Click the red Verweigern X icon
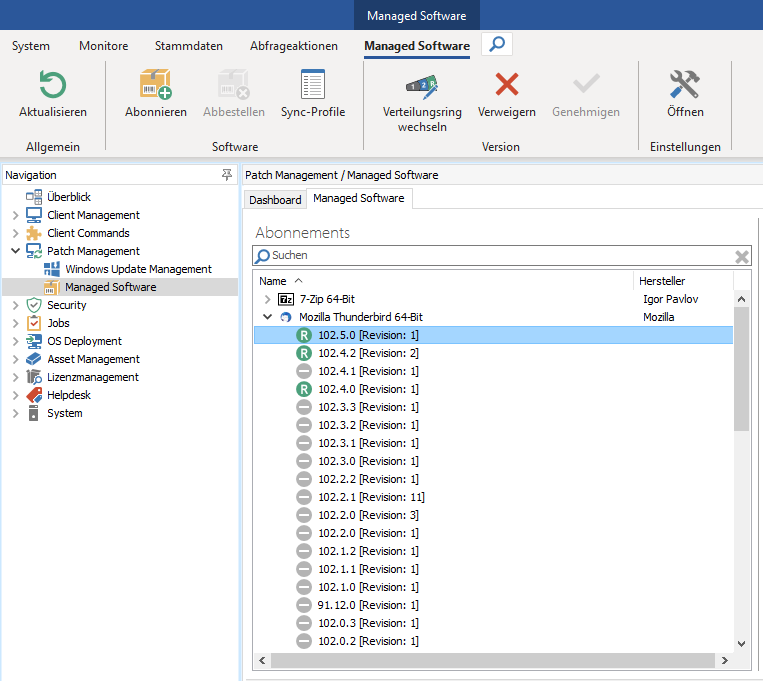 point(506,84)
